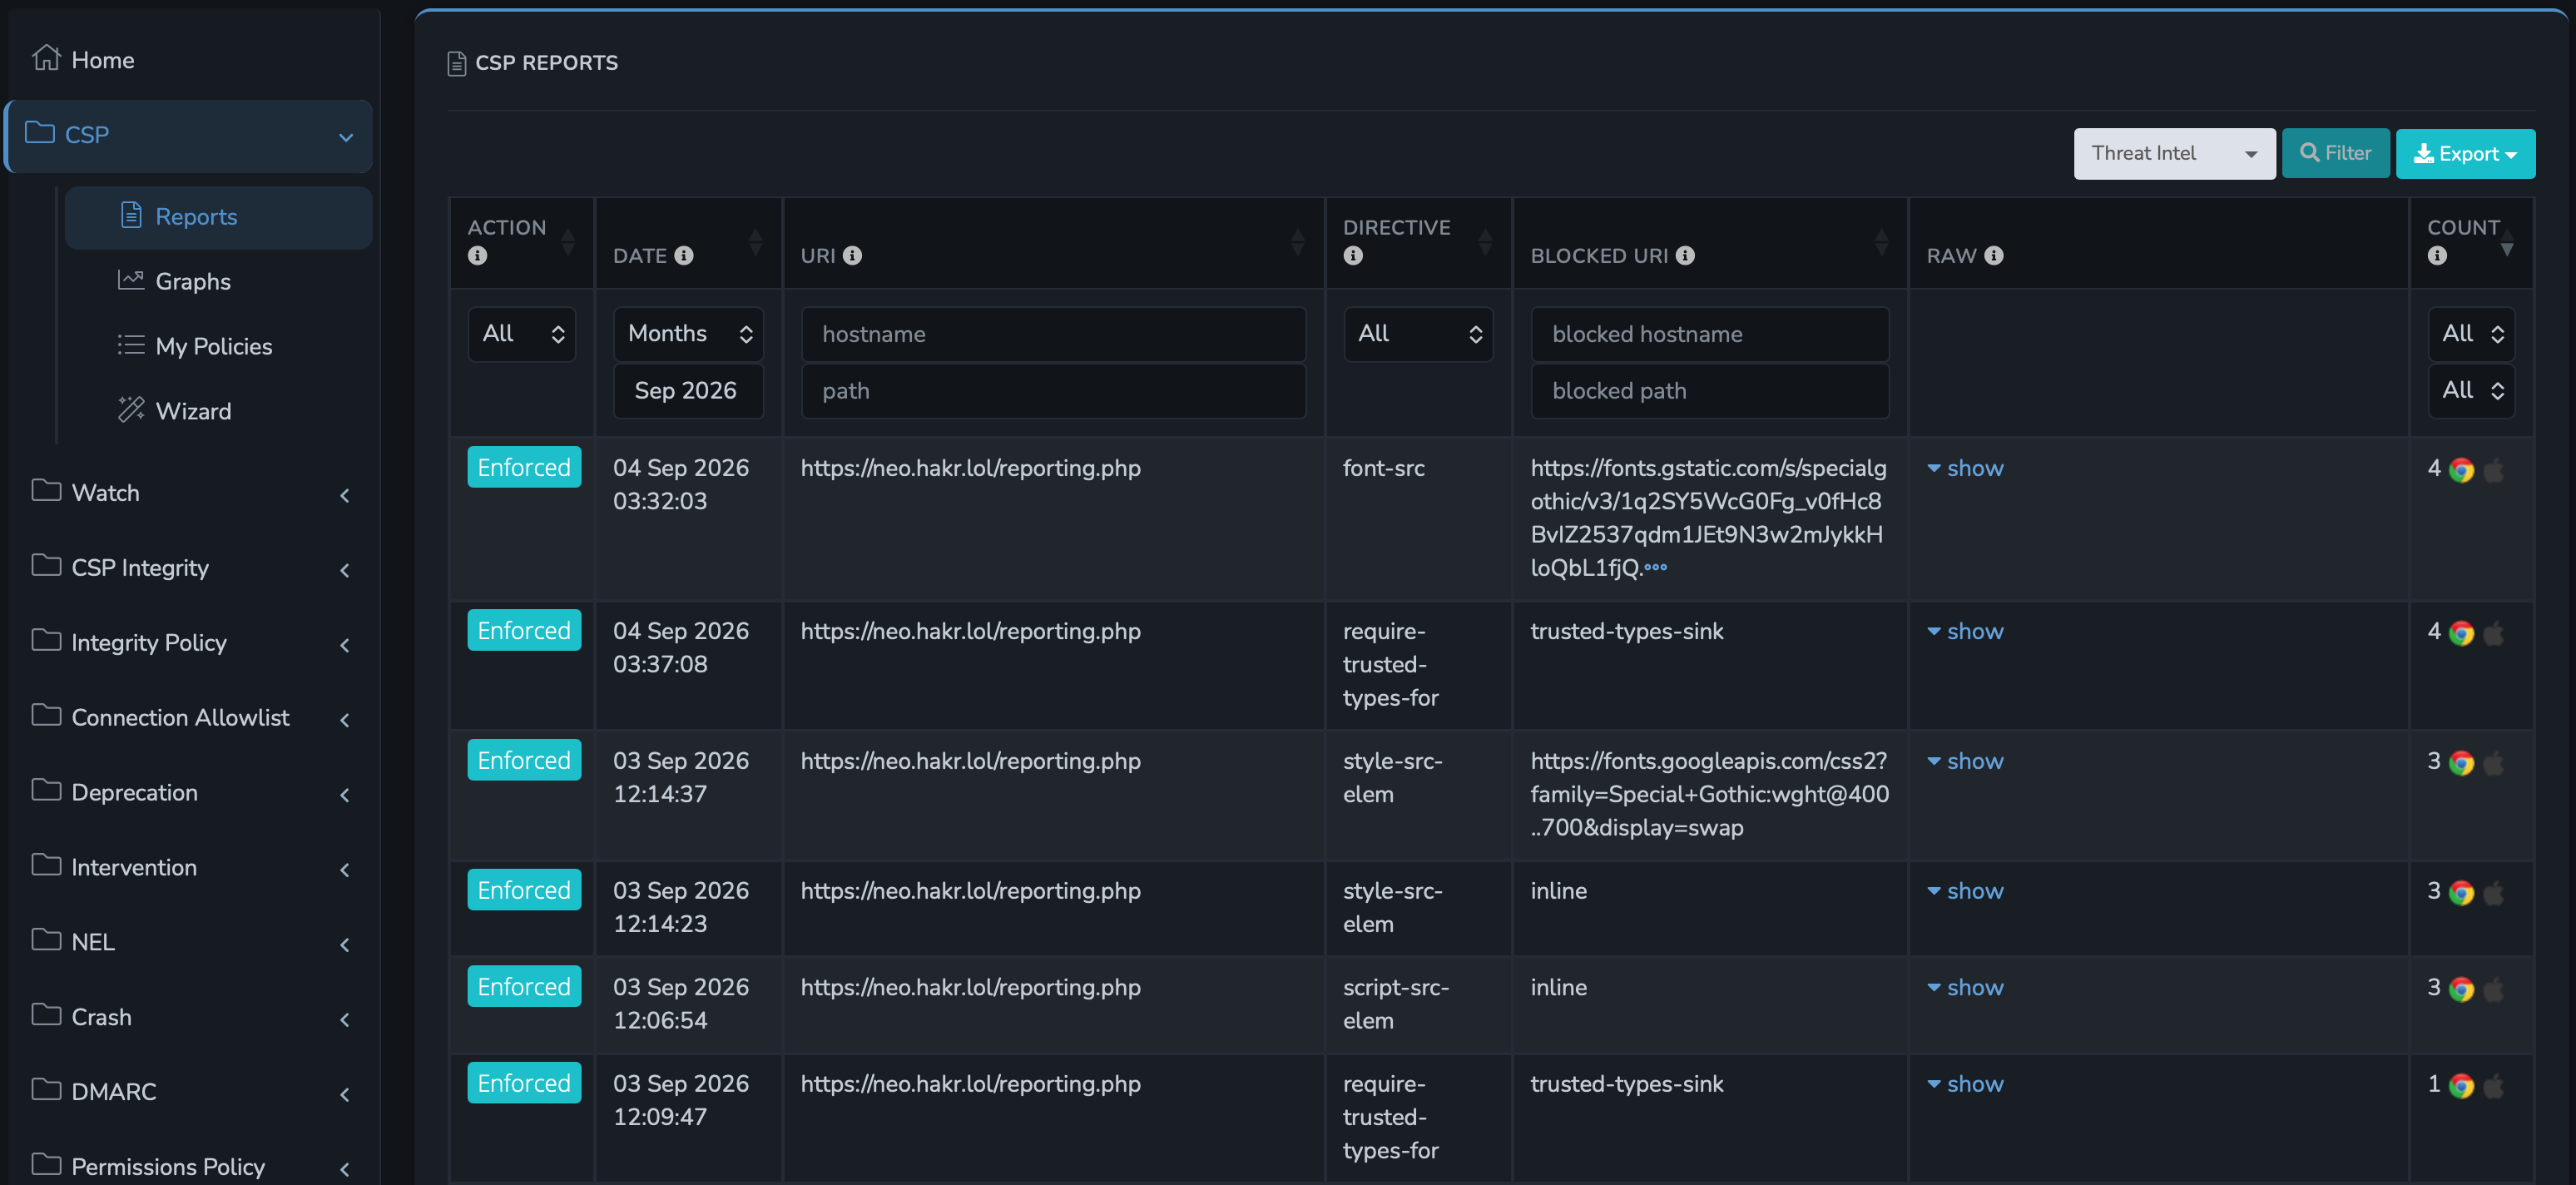Screen dimensions: 2576x1185
Task: Open the Home page in sidebar
Action: [83, 60]
